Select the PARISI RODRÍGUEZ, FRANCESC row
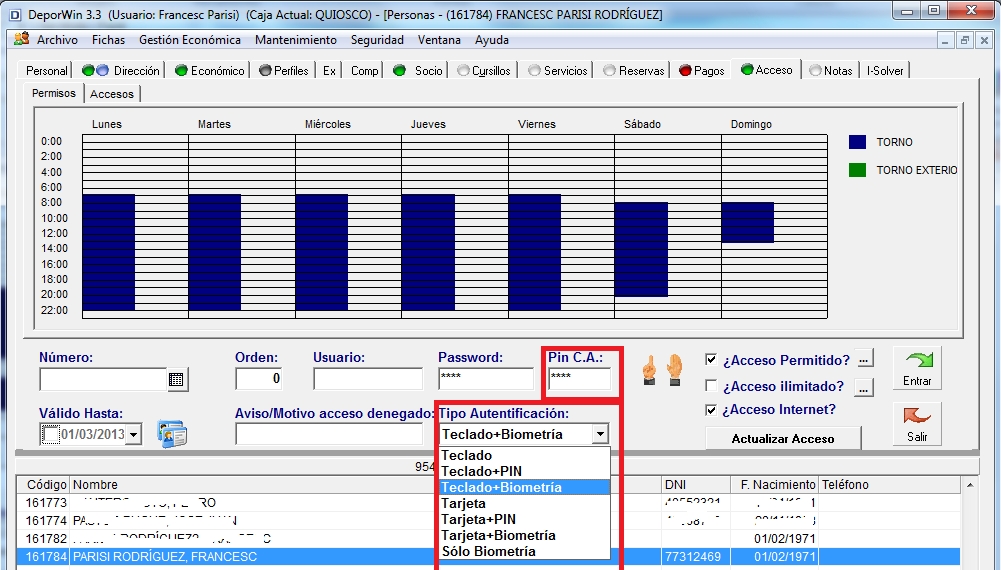Image resolution: width=1001 pixels, height=570 pixels. click(488, 557)
